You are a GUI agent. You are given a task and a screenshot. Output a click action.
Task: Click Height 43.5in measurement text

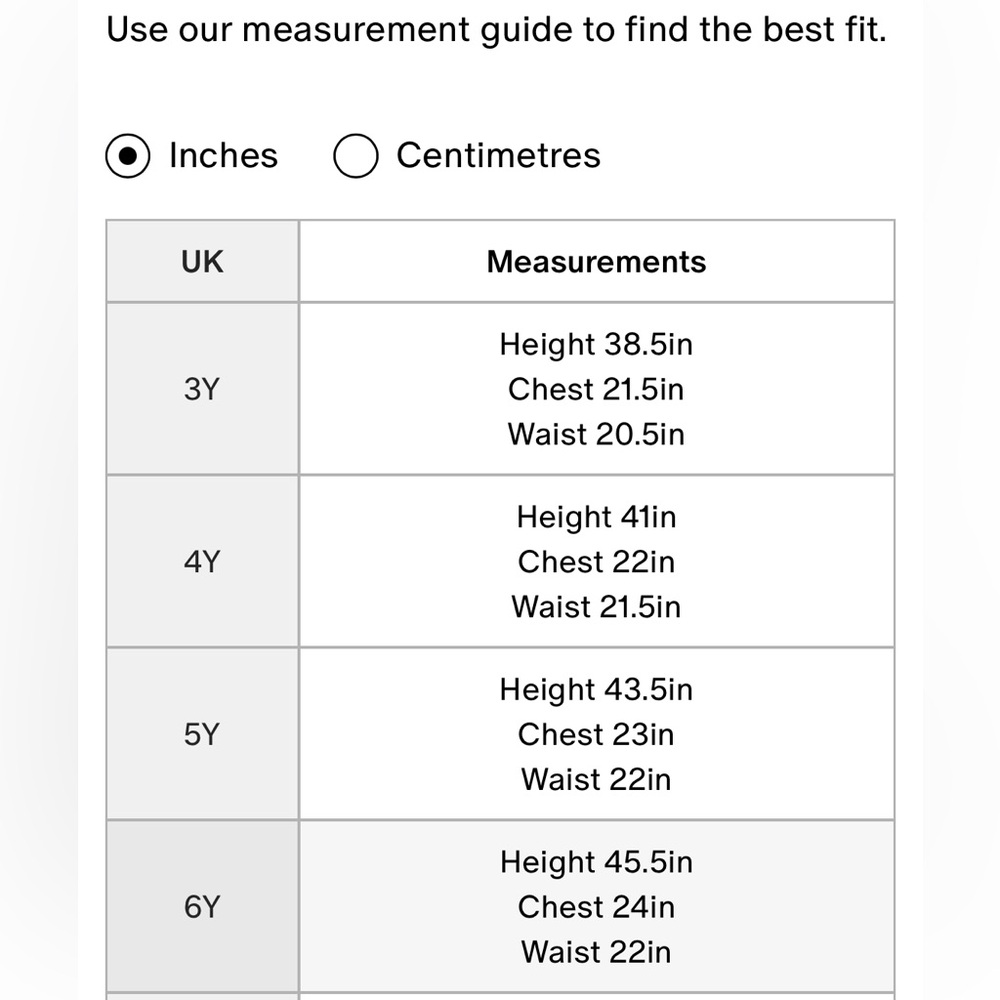(596, 689)
